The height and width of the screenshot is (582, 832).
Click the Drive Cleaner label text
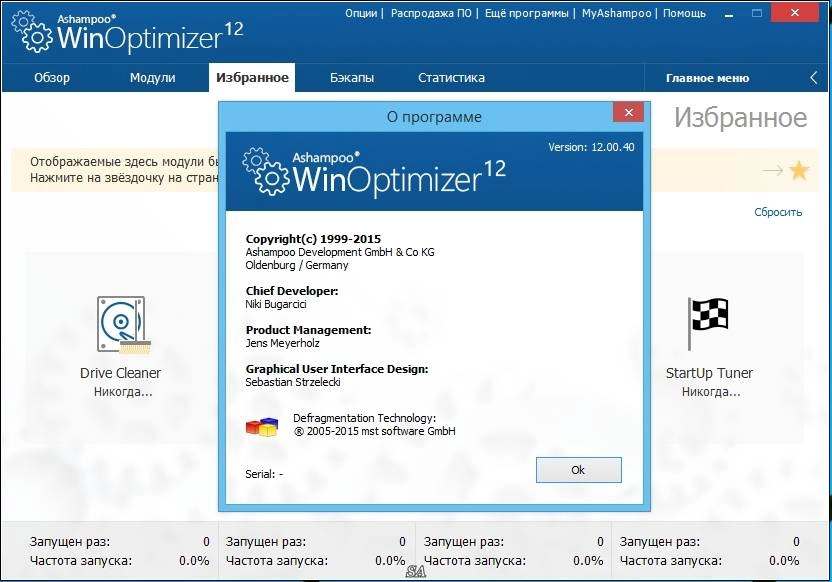pyautogui.click(x=120, y=373)
